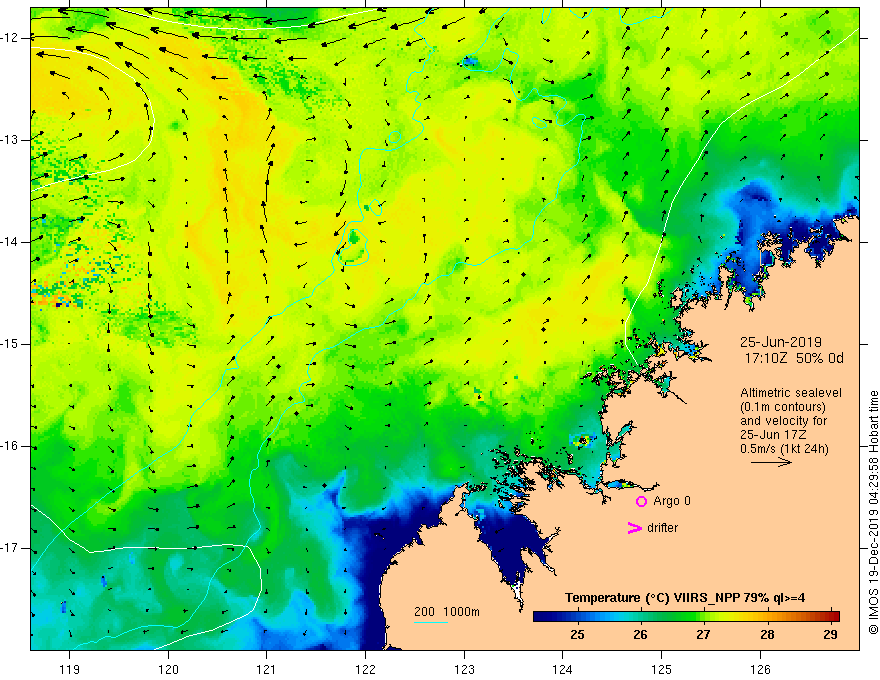Image resolution: width=880 pixels, height=680 pixels.
Task: Click the longitude axis label '121'
Action: click(267, 669)
